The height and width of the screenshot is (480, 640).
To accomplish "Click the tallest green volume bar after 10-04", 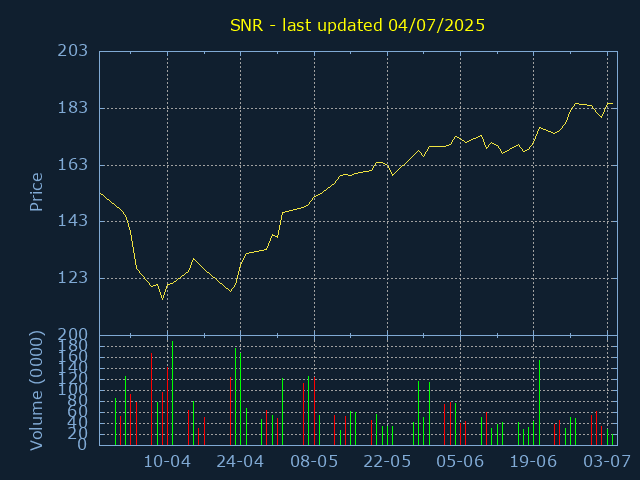I will (172, 393).
